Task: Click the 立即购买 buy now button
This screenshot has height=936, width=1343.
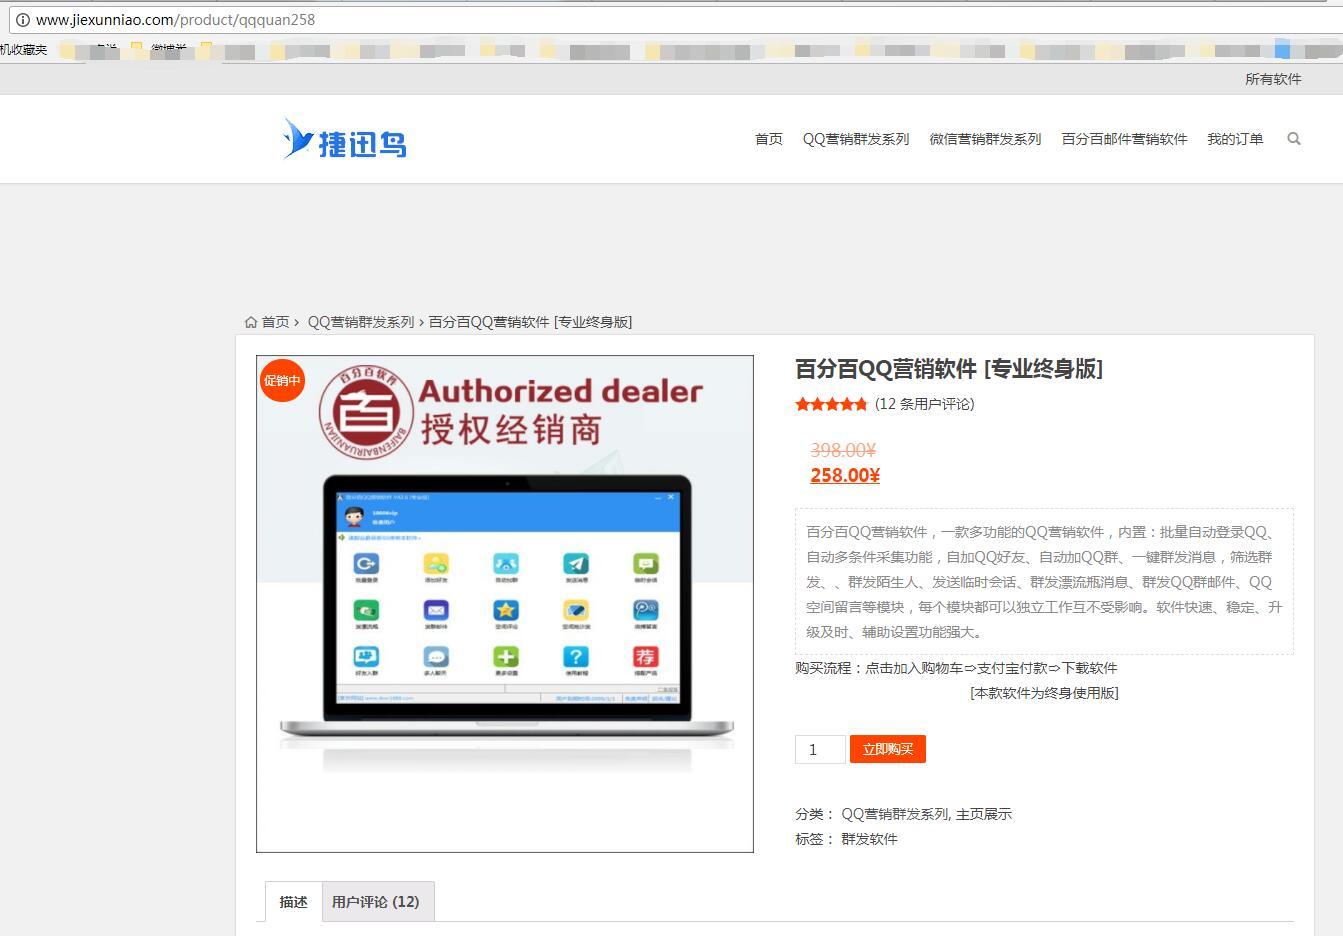Action: coord(887,749)
